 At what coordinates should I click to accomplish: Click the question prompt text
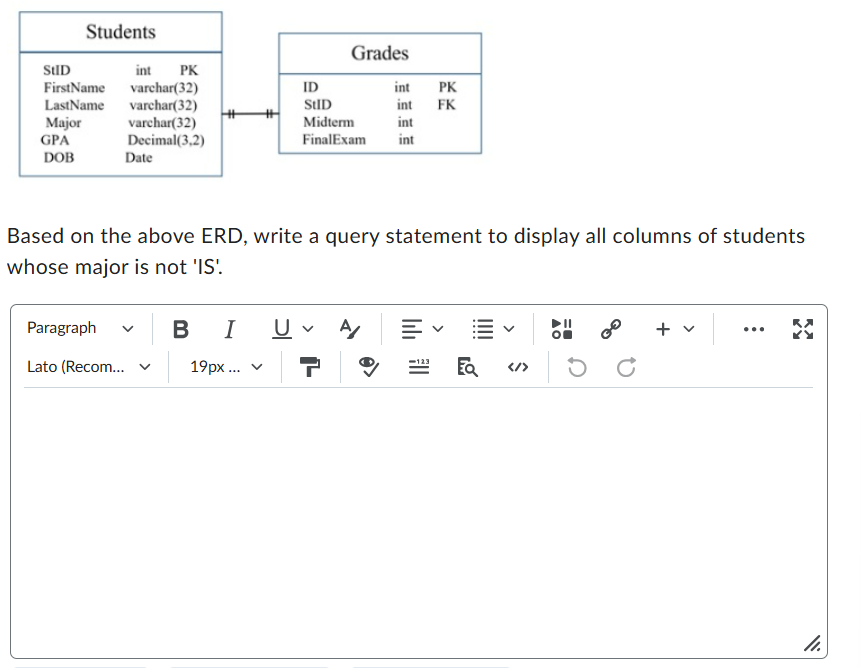click(x=406, y=251)
